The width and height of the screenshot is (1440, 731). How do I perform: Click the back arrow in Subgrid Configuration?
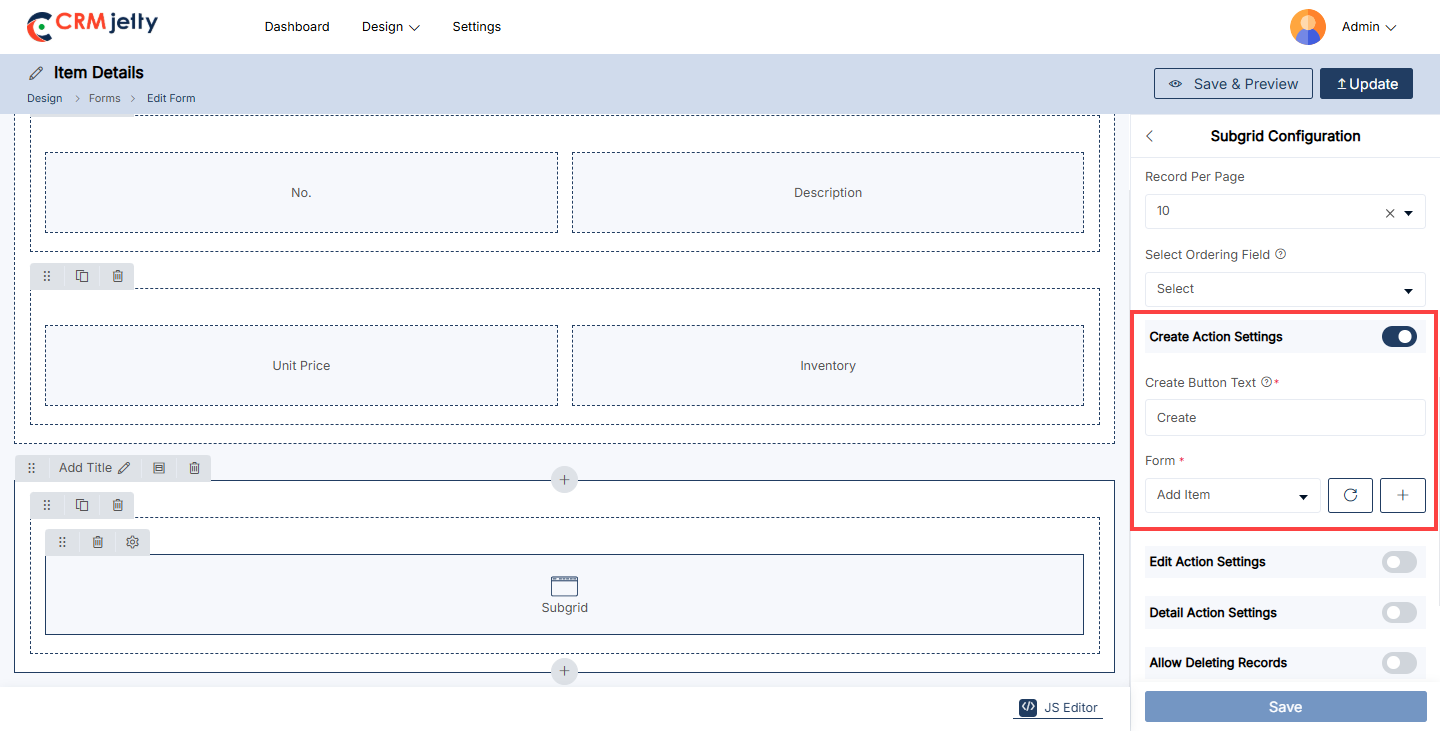coord(1150,136)
